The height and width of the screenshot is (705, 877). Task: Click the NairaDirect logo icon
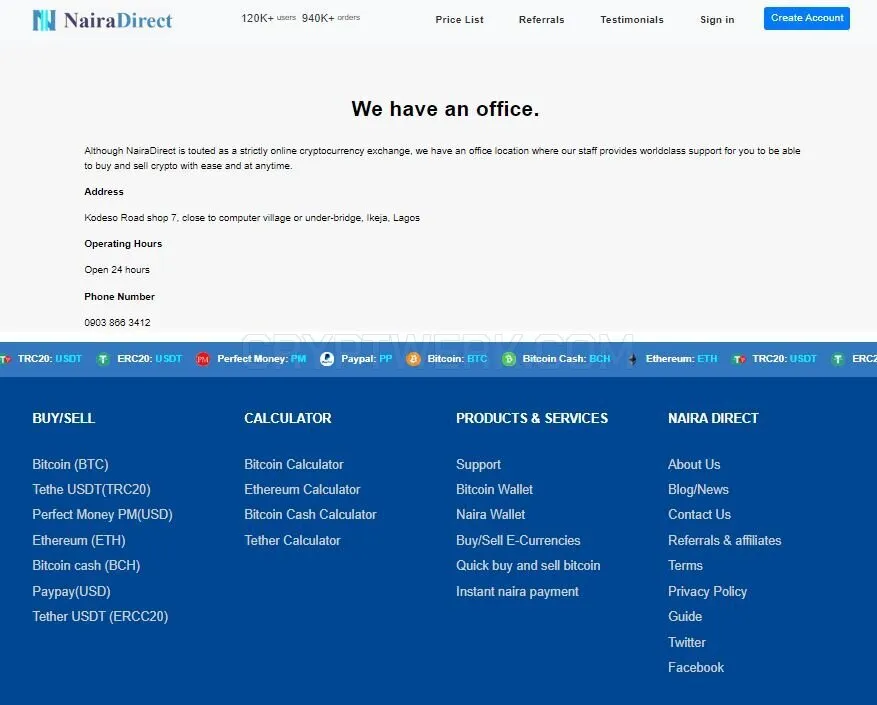point(44,20)
